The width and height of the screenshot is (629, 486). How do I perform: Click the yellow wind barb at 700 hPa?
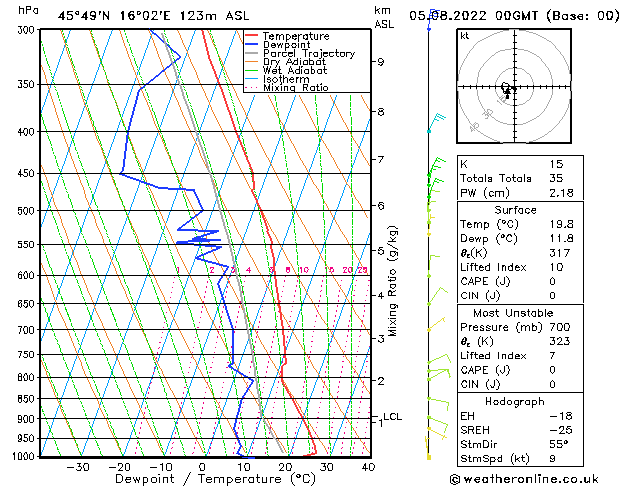click(436, 324)
